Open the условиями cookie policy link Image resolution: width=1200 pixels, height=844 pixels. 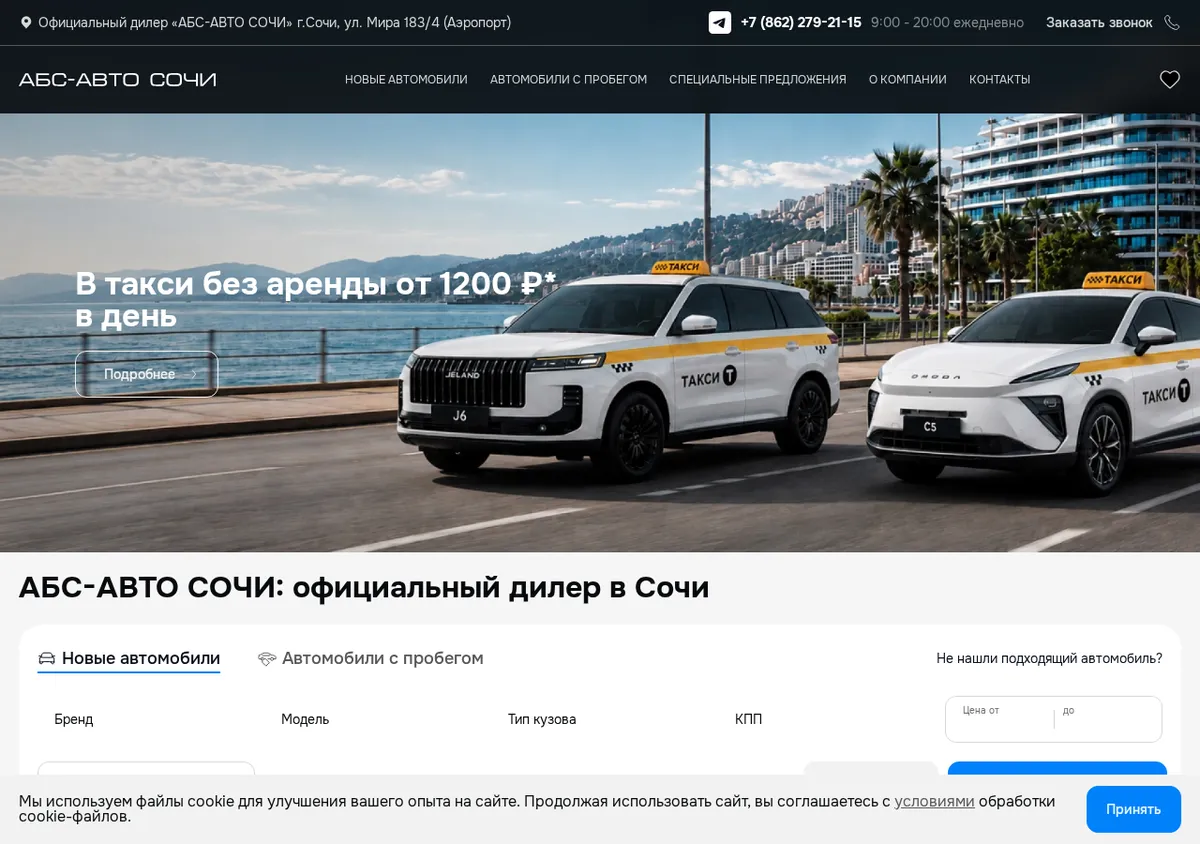pos(934,801)
